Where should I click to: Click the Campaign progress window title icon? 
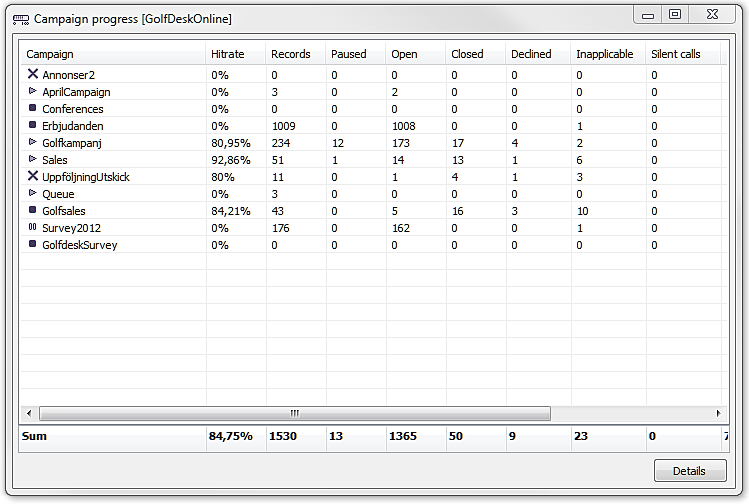pos(21,20)
